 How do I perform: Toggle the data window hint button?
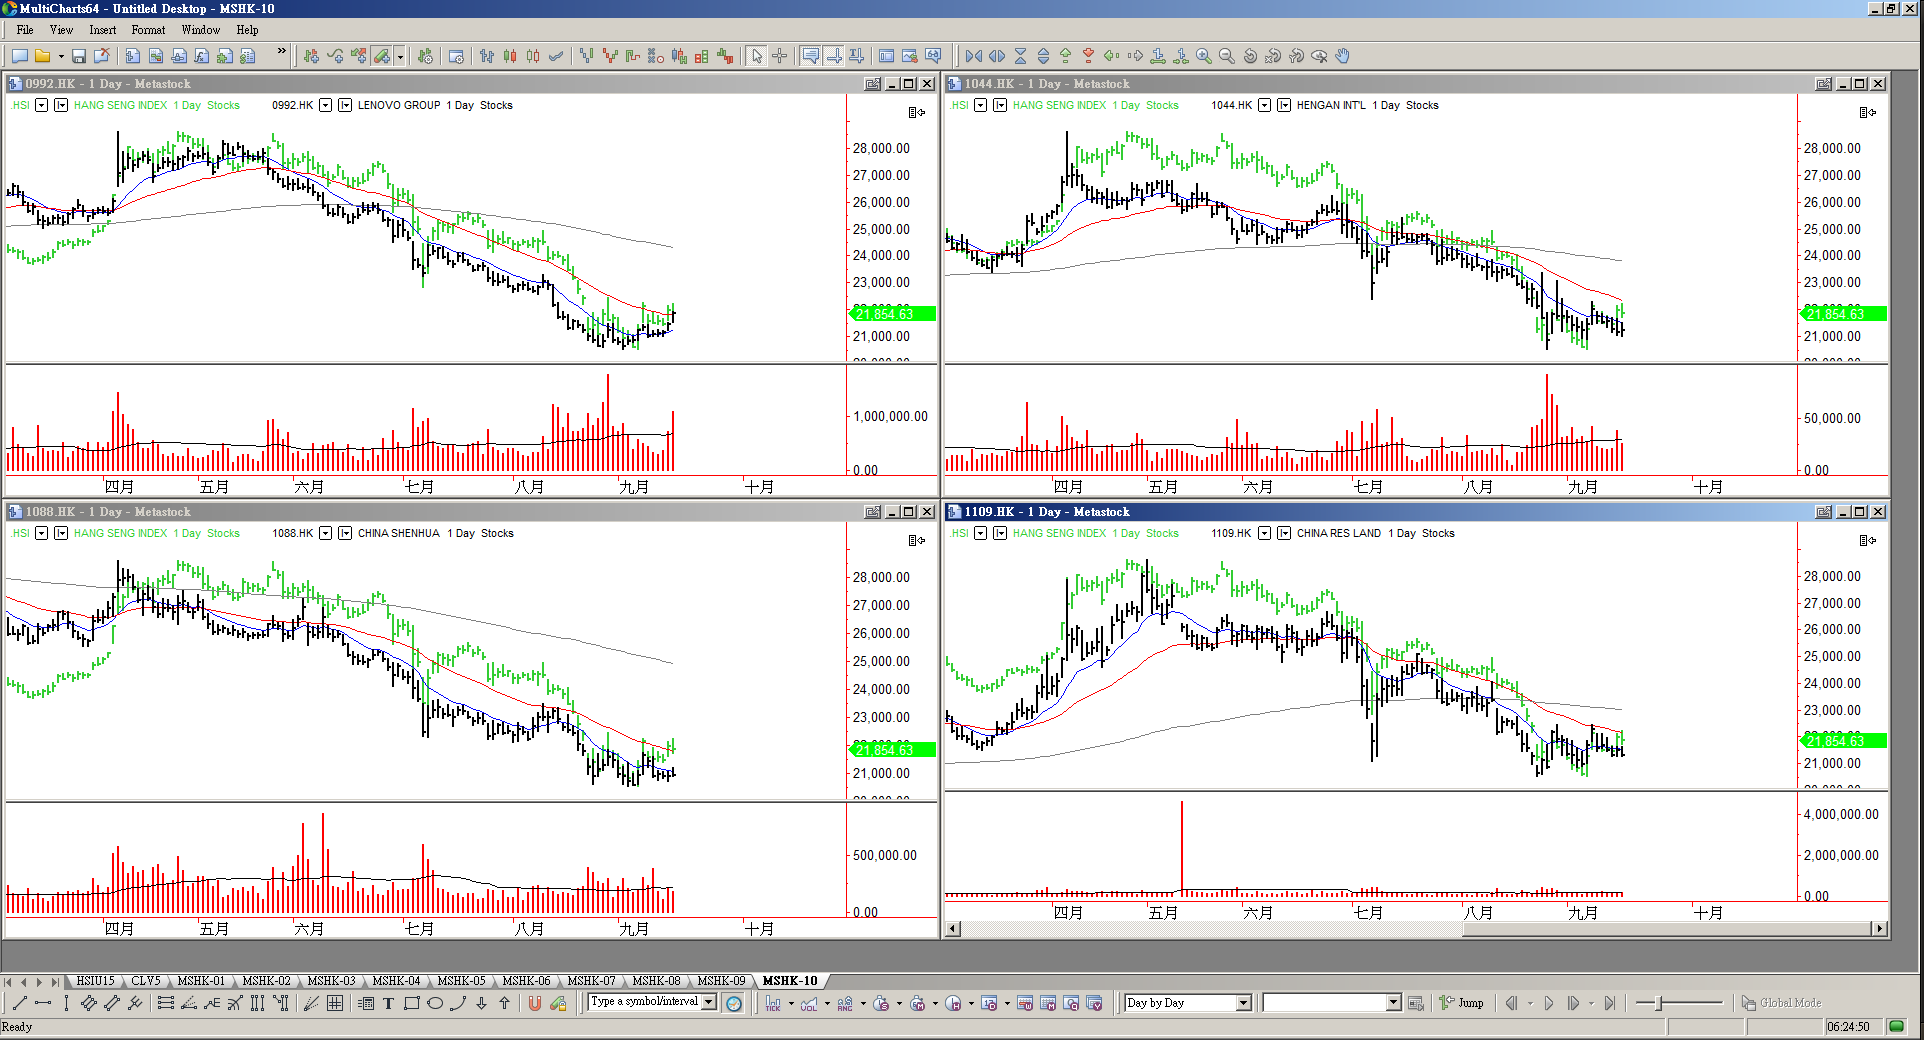811,56
